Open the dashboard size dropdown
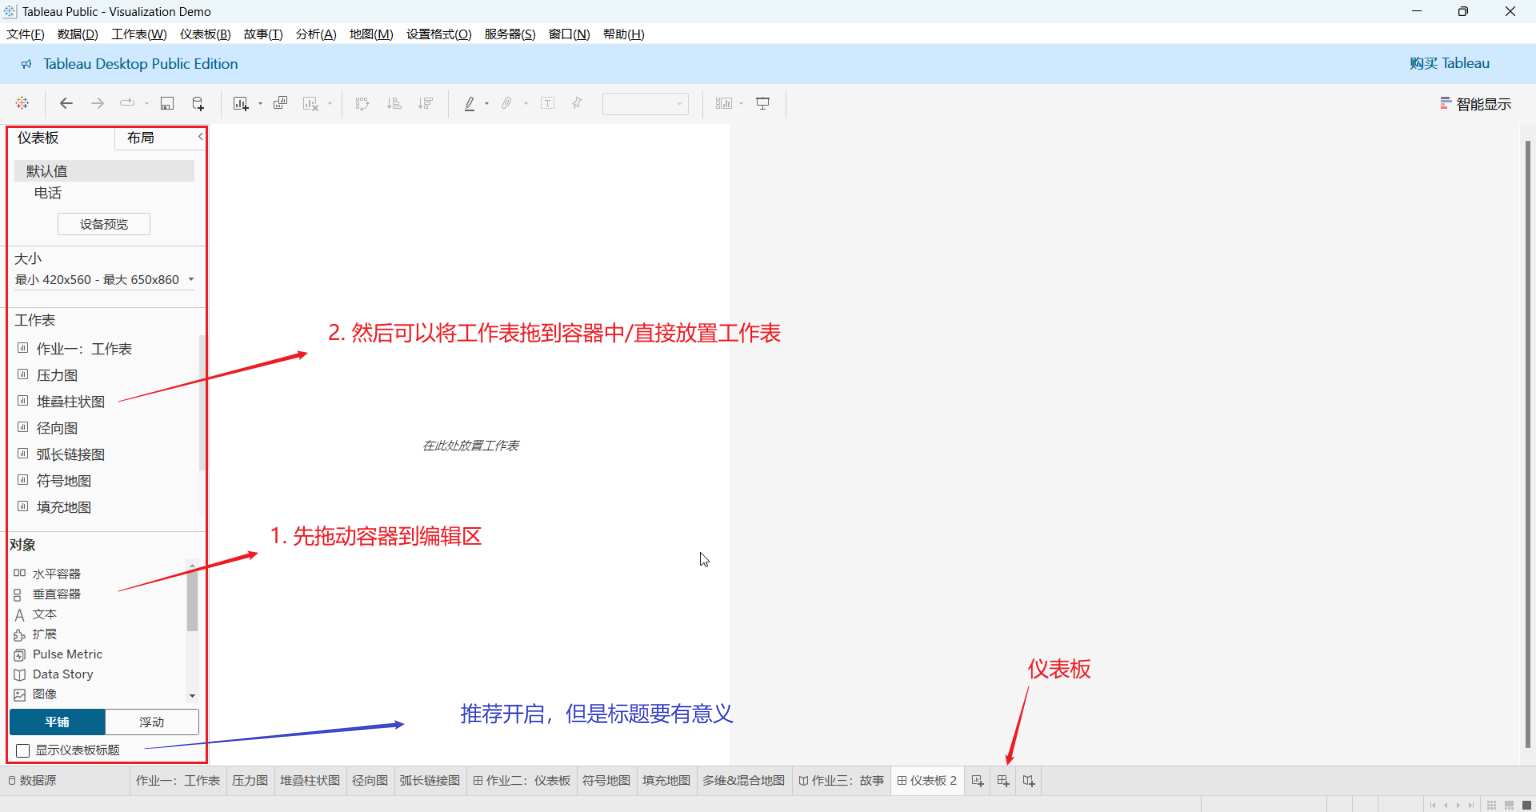The image size is (1536, 812). 191,280
